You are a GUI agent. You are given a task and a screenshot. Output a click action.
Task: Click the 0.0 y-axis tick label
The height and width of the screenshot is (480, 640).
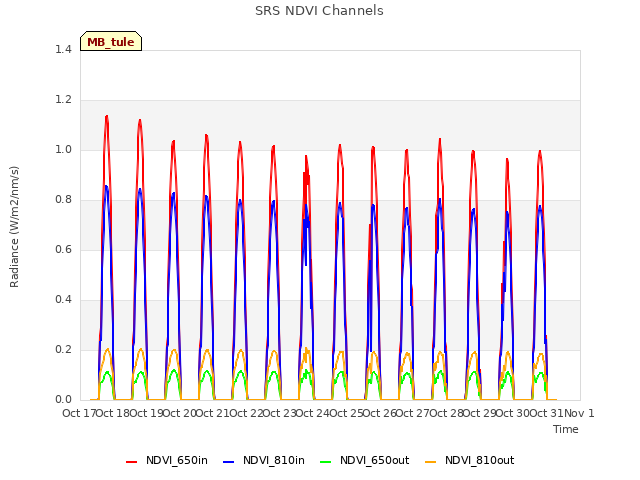(x=63, y=400)
